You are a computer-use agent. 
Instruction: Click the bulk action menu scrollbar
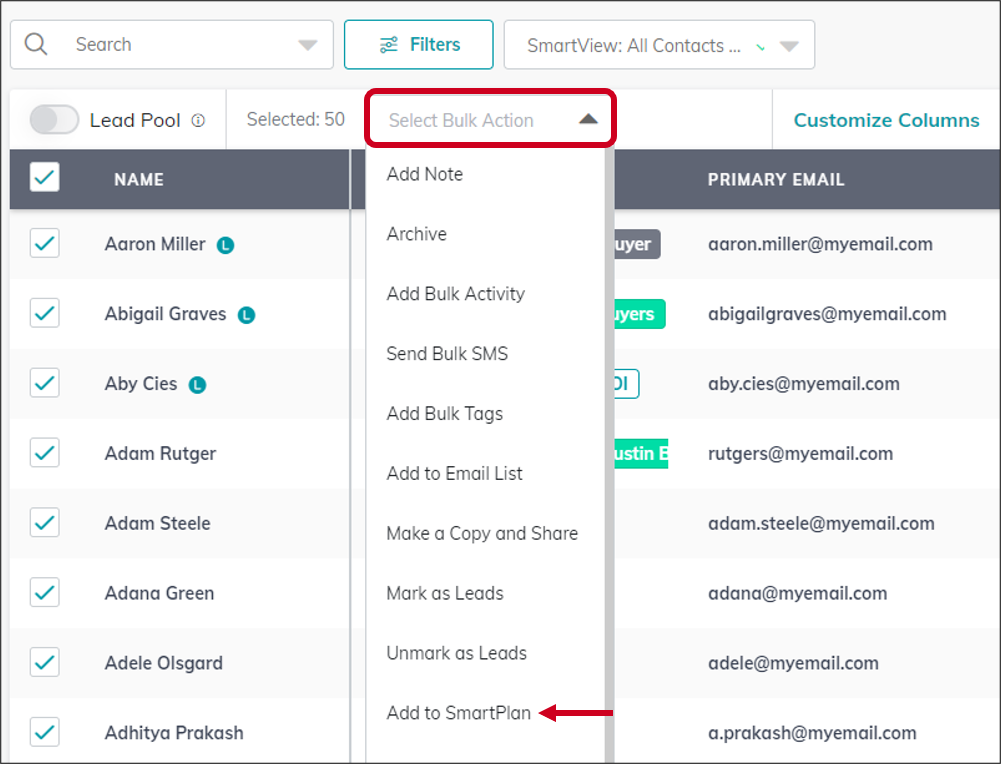(x=610, y=456)
